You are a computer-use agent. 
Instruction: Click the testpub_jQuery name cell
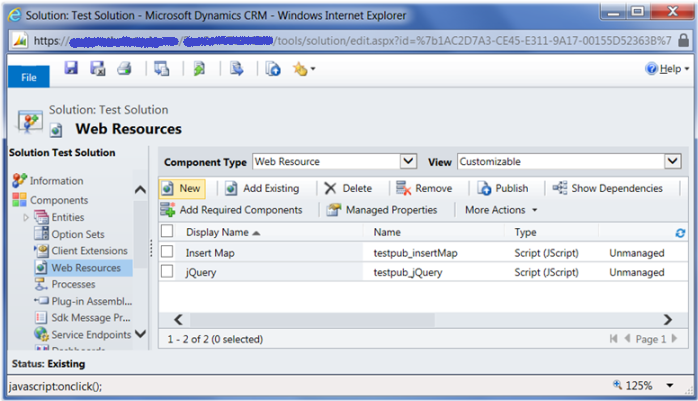pos(408,272)
